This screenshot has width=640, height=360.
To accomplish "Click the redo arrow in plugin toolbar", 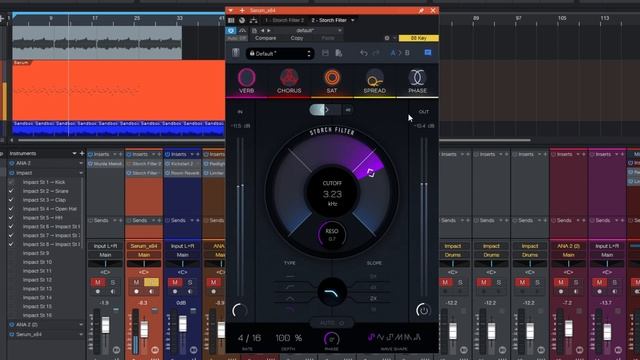I will click(376, 53).
